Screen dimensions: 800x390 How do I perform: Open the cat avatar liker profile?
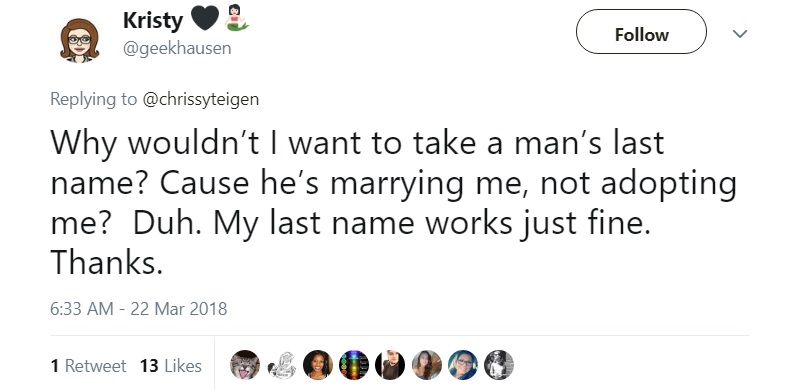[245, 365]
